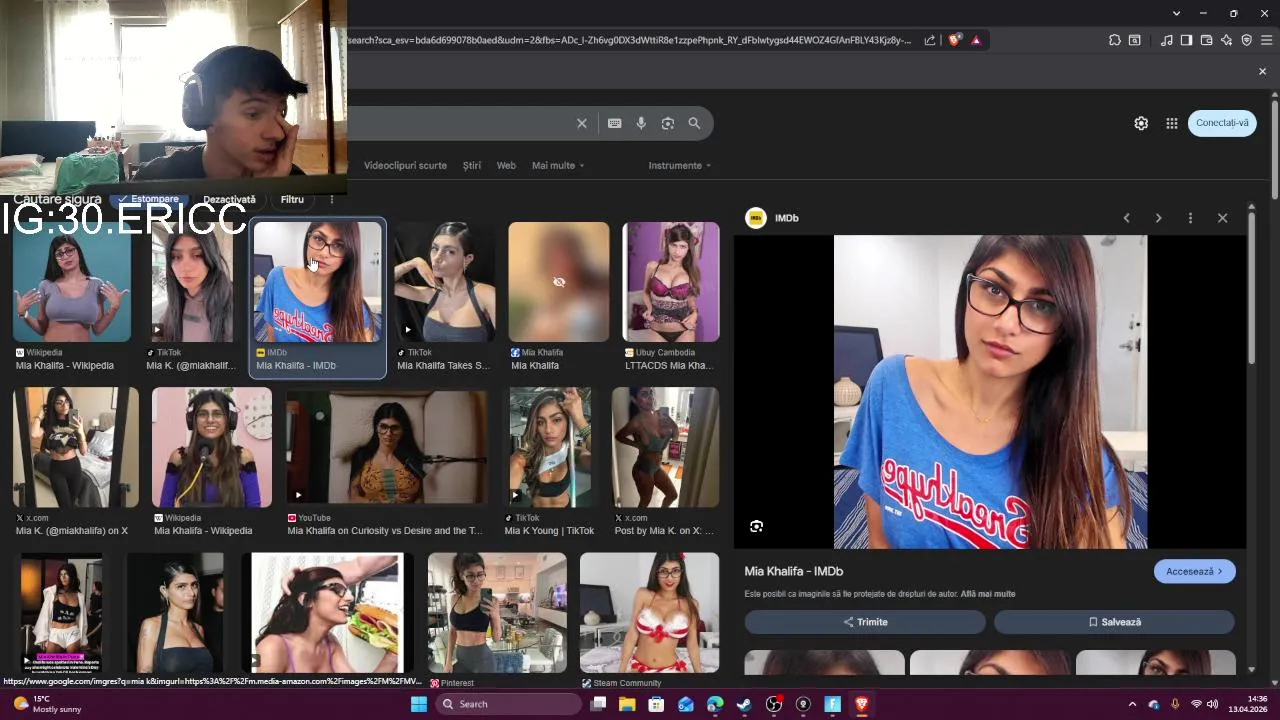Select Dezactivată safe search option
The width and height of the screenshot is (1280, 720).
tap(229, 199)
